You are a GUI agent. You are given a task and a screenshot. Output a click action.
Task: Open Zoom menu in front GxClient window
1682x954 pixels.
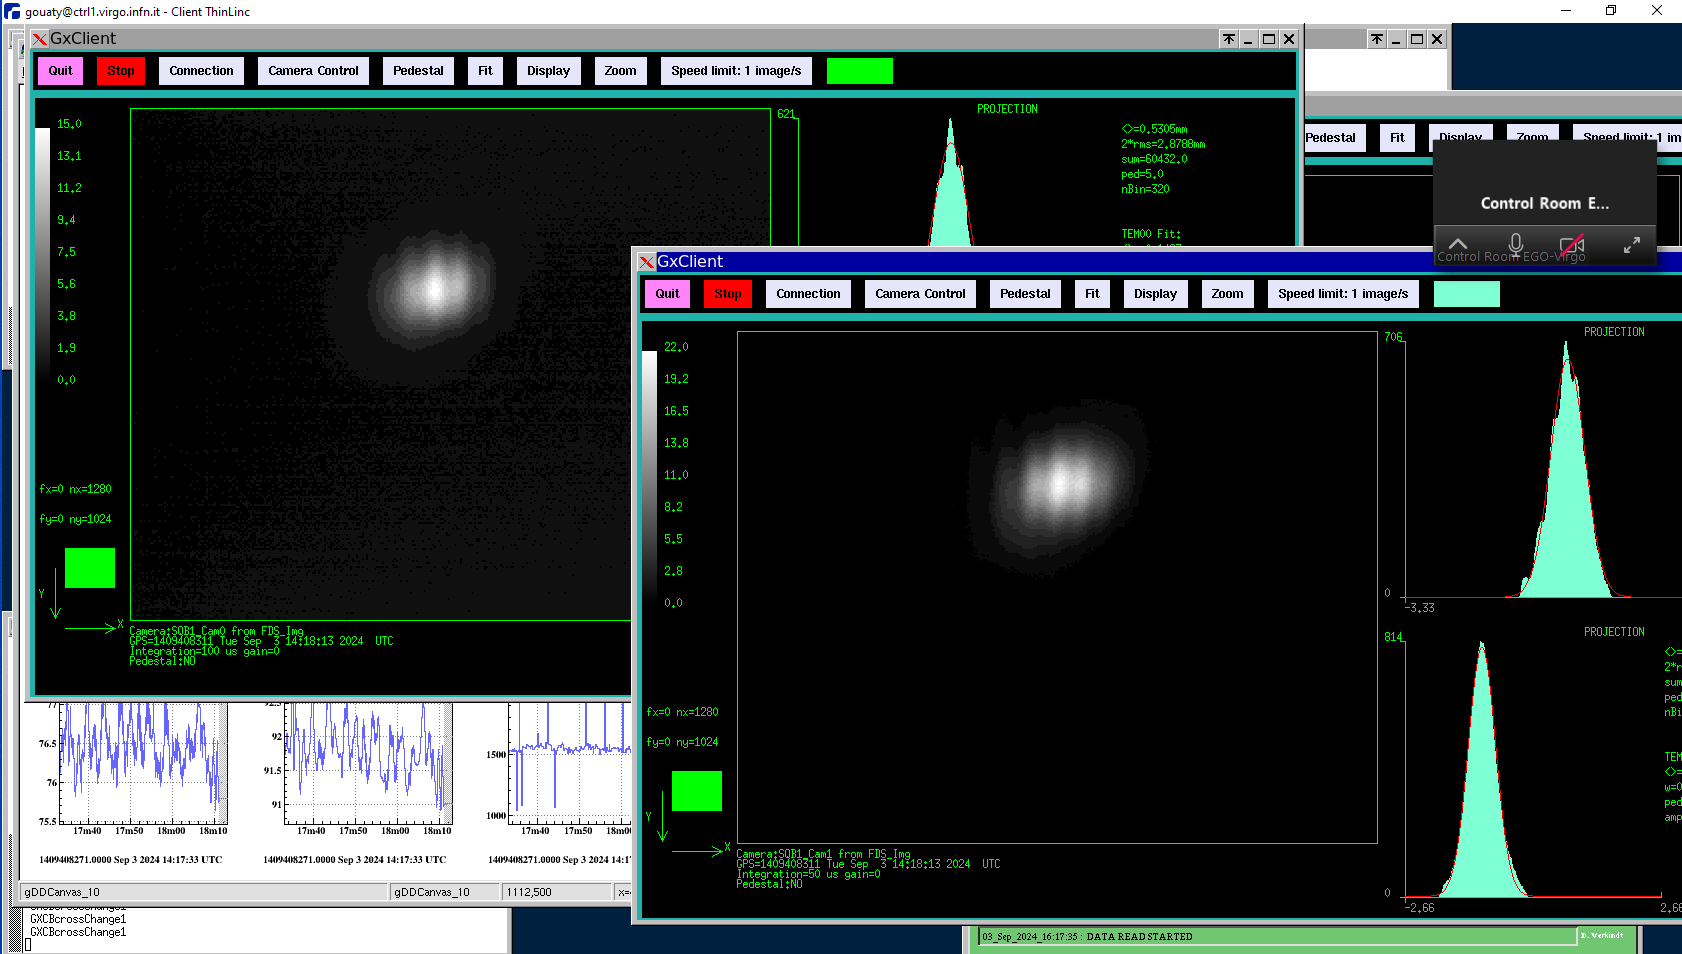(1227, 294)
